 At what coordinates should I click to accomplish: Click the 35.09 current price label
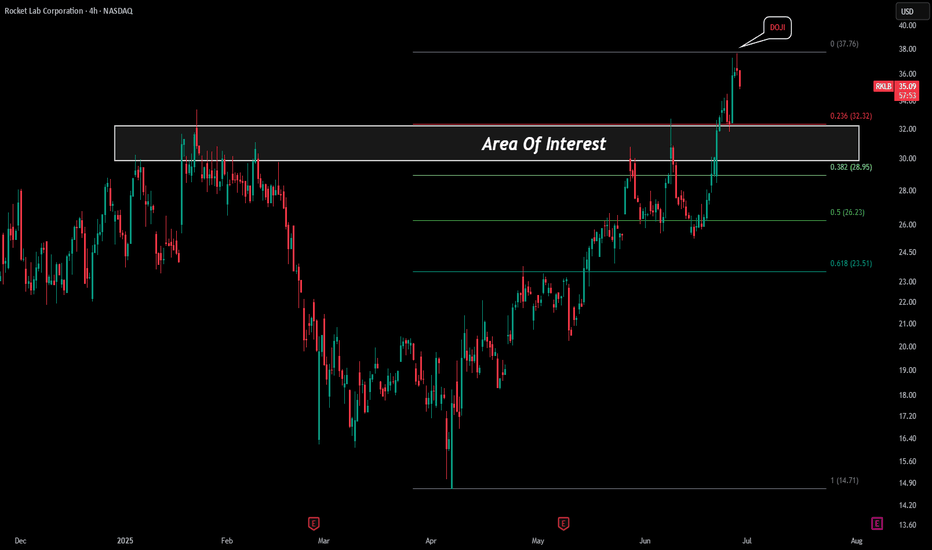pos(907,87)
